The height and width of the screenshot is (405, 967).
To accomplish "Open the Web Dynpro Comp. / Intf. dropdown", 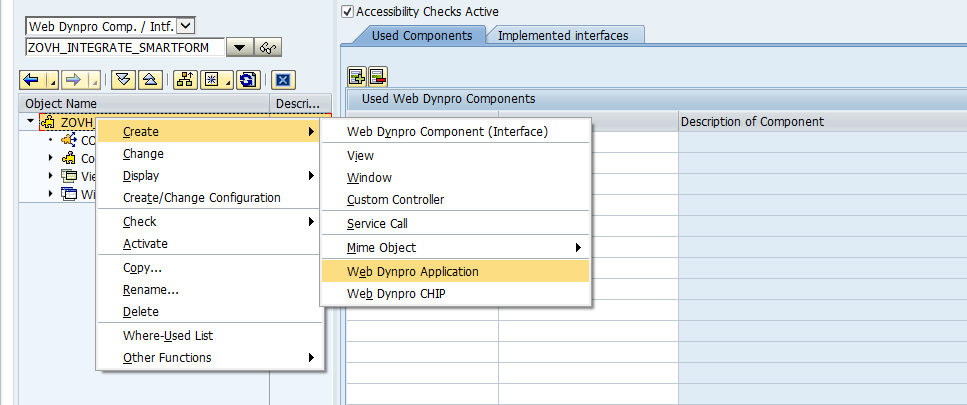I will [x=187, y=26].
